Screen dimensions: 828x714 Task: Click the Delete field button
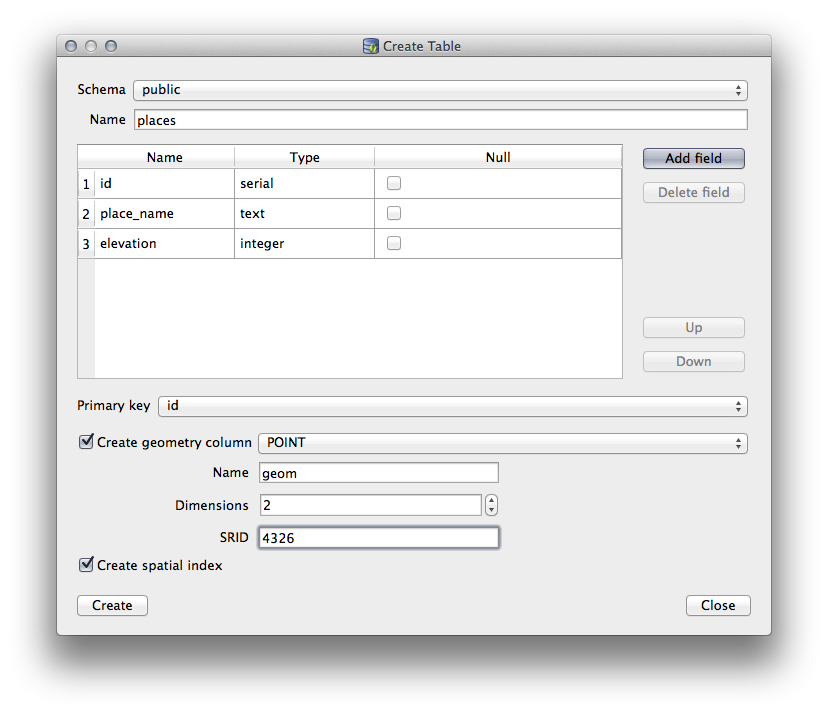click(693, 192)
